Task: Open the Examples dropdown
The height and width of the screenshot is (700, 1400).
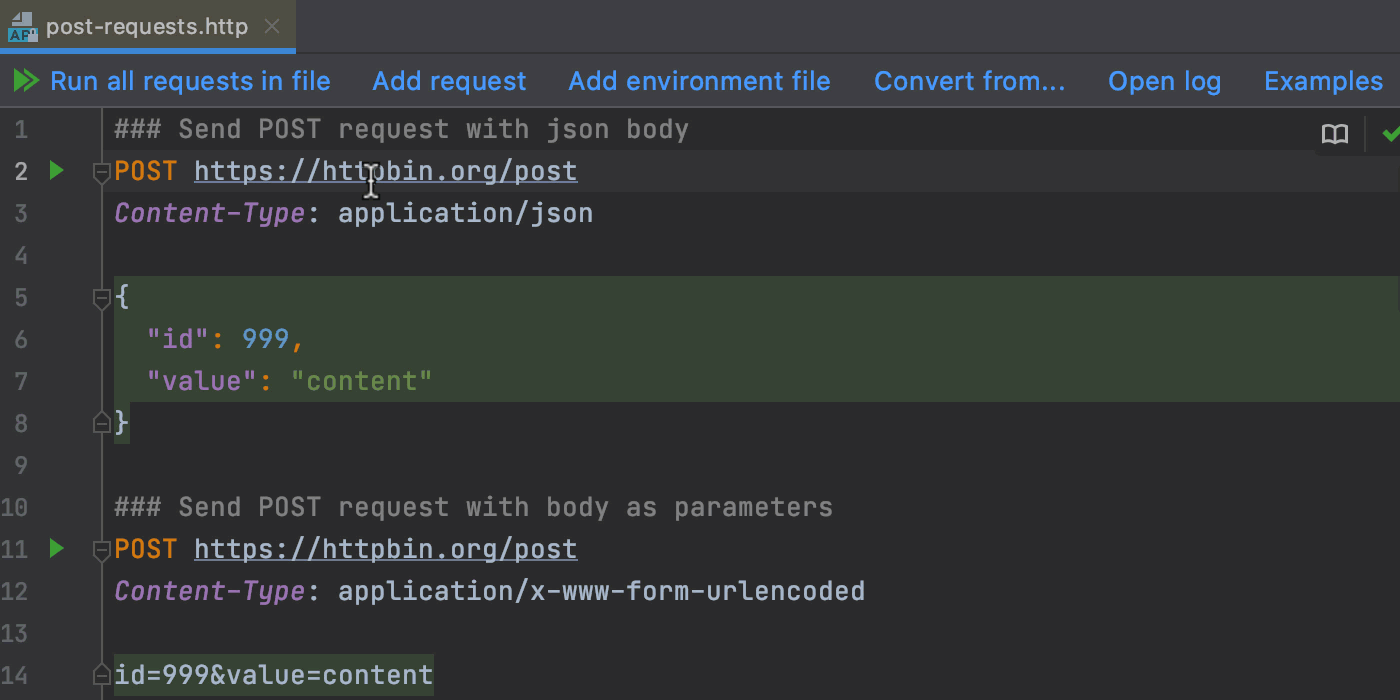Action: point(1323,81)
